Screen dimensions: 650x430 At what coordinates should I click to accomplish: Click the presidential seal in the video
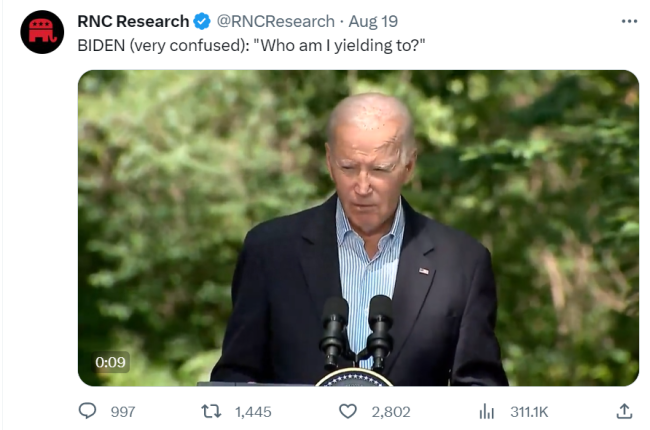coord(354,378)
